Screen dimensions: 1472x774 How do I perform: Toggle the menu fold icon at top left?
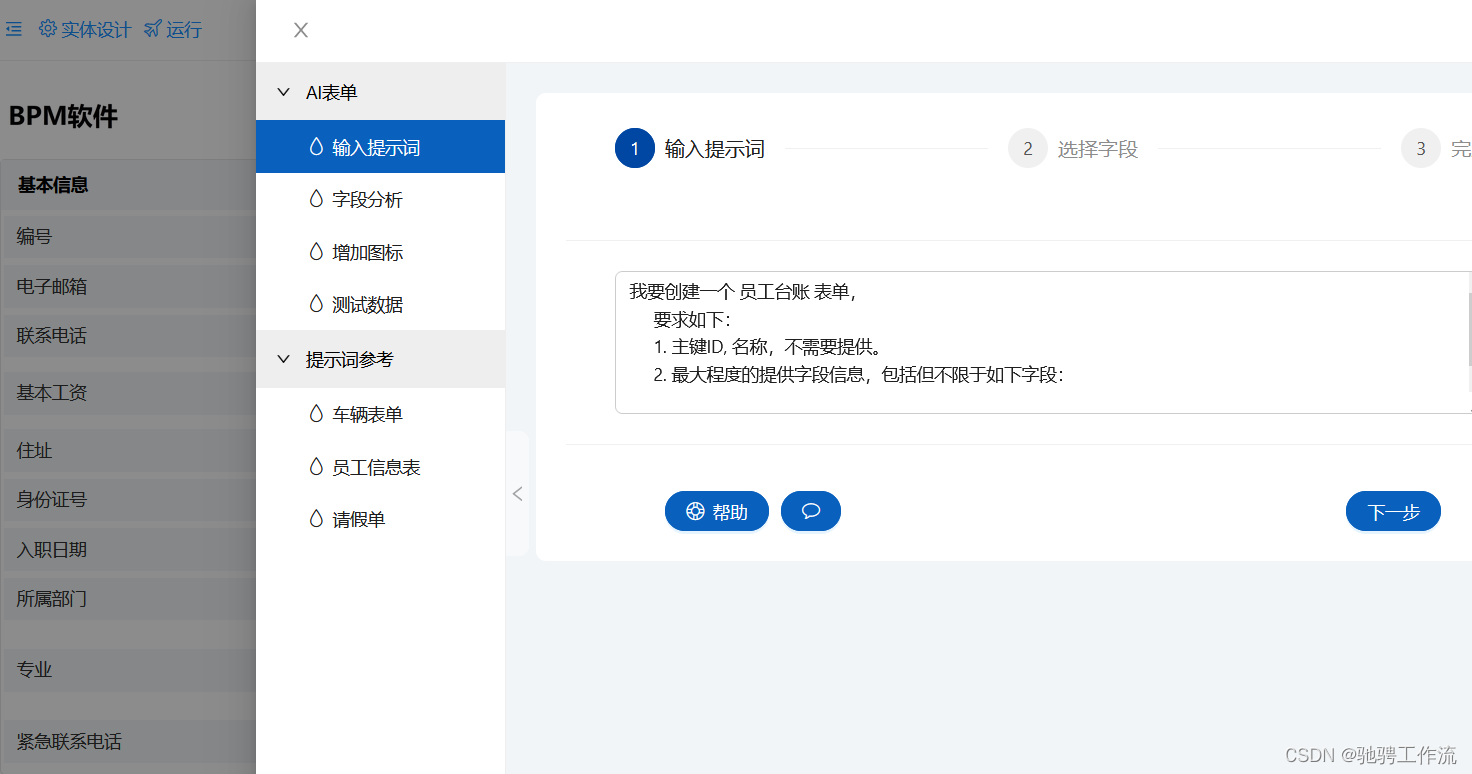click(x=14, y=30)
